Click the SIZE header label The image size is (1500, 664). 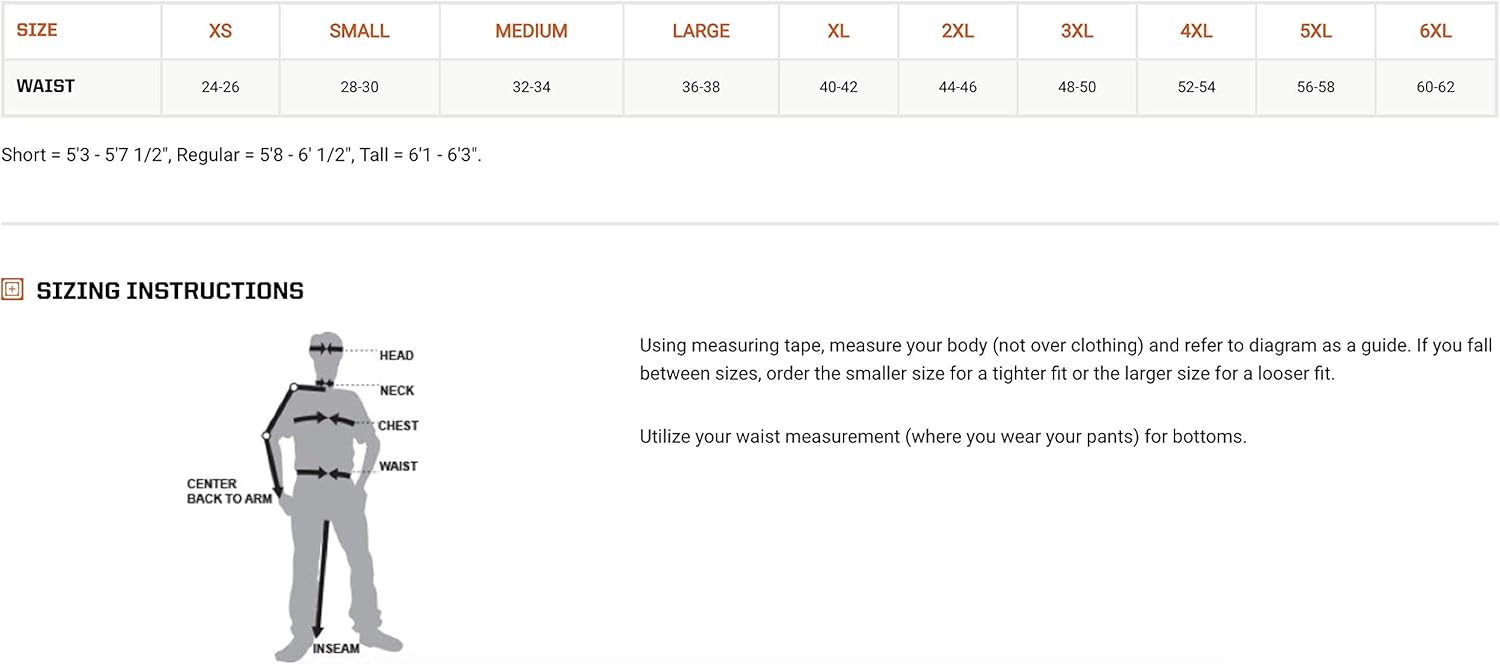point(37,30)
